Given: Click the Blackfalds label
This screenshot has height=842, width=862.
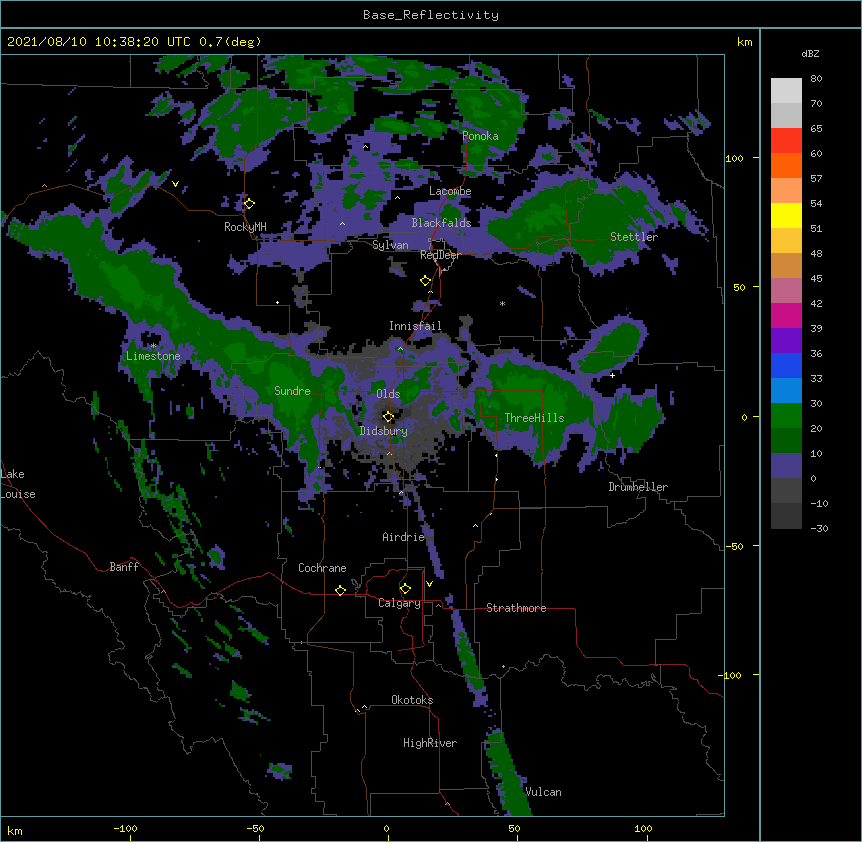Looking at the screenshot, I should pyautogui.click(x=441, y=223).
